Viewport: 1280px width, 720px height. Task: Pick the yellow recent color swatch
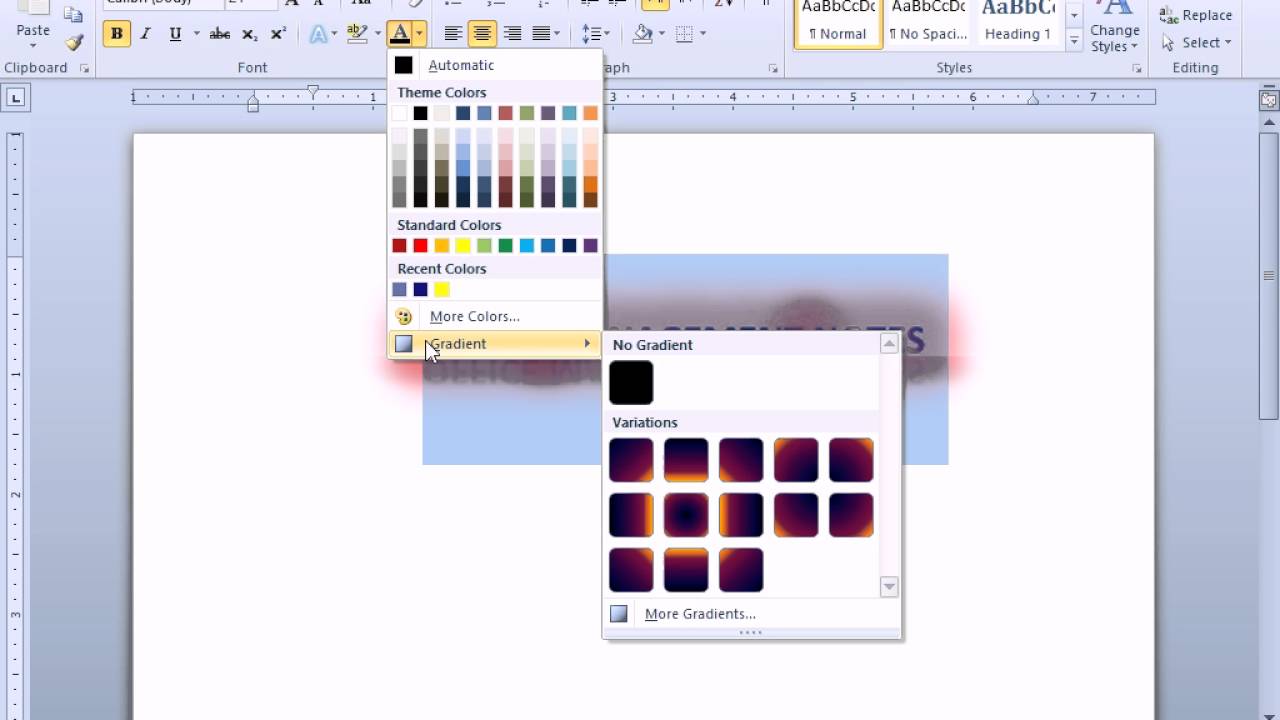[x=442, y=290]
